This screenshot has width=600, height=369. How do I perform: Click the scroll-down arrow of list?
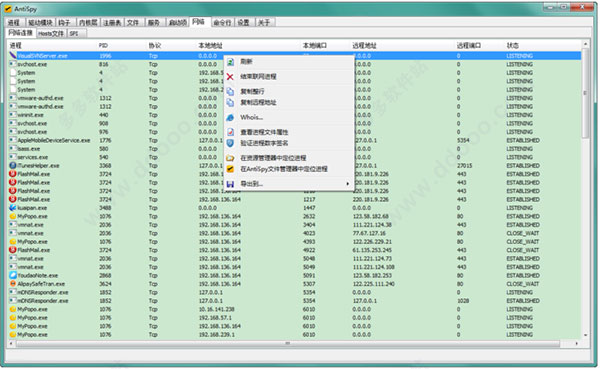(x=585, y=335)
